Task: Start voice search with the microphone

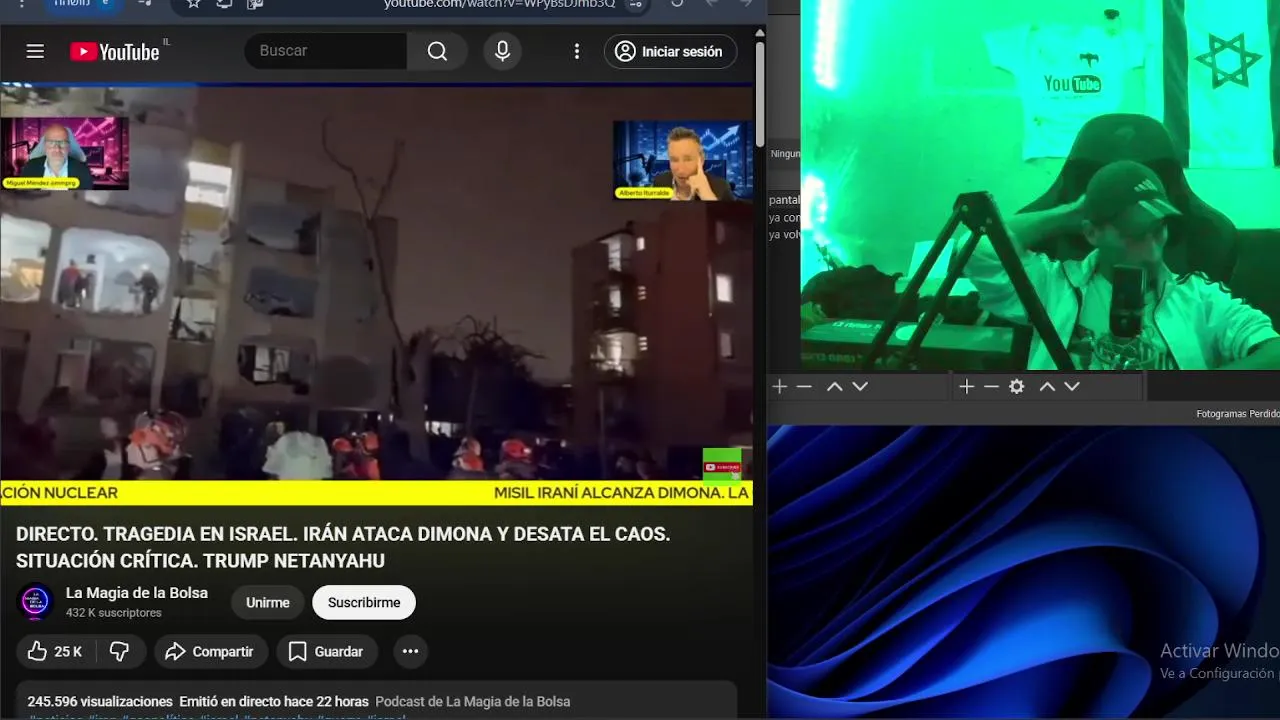Action: pos(503,51)
